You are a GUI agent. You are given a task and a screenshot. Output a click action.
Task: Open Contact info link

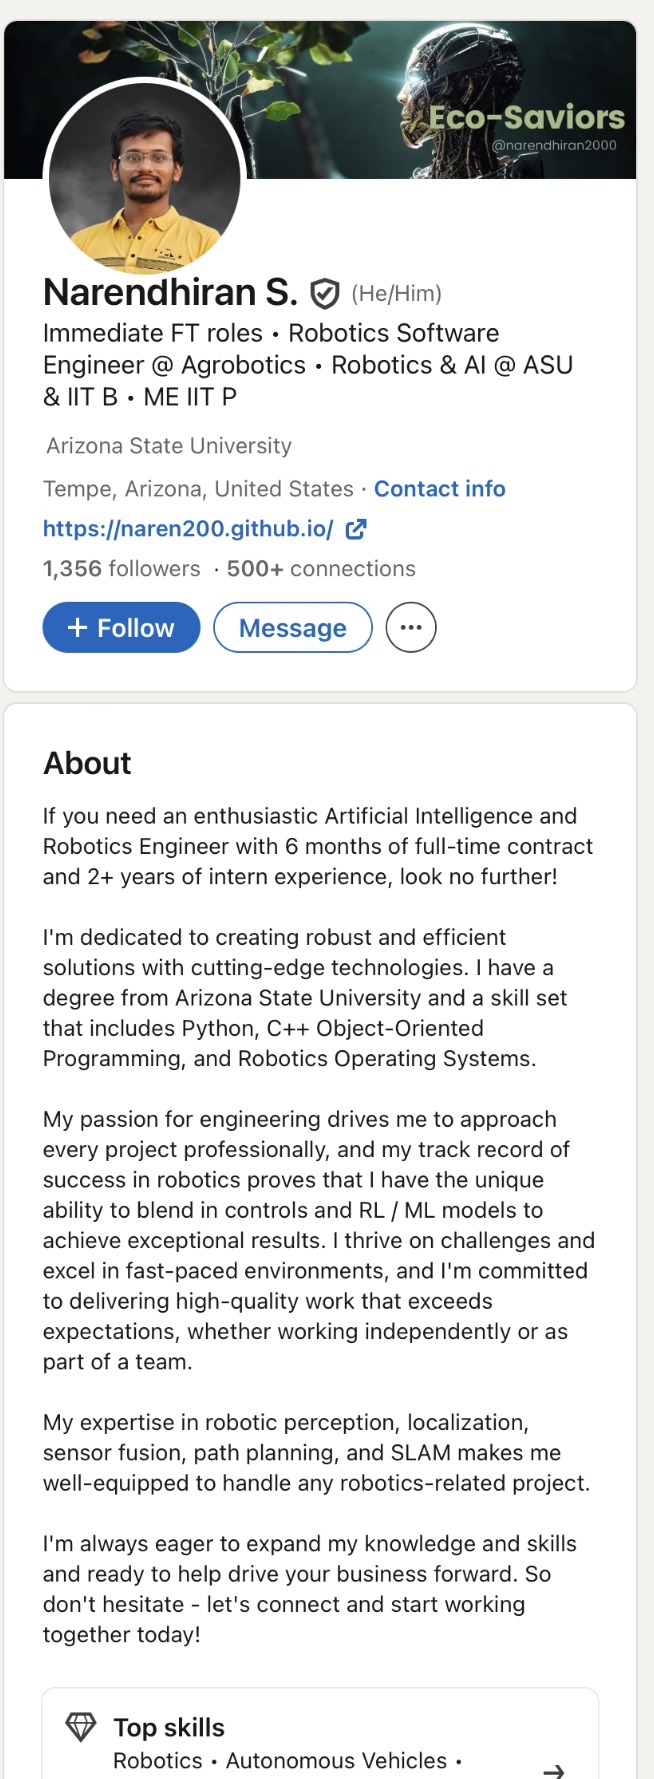tap(440, 489)
